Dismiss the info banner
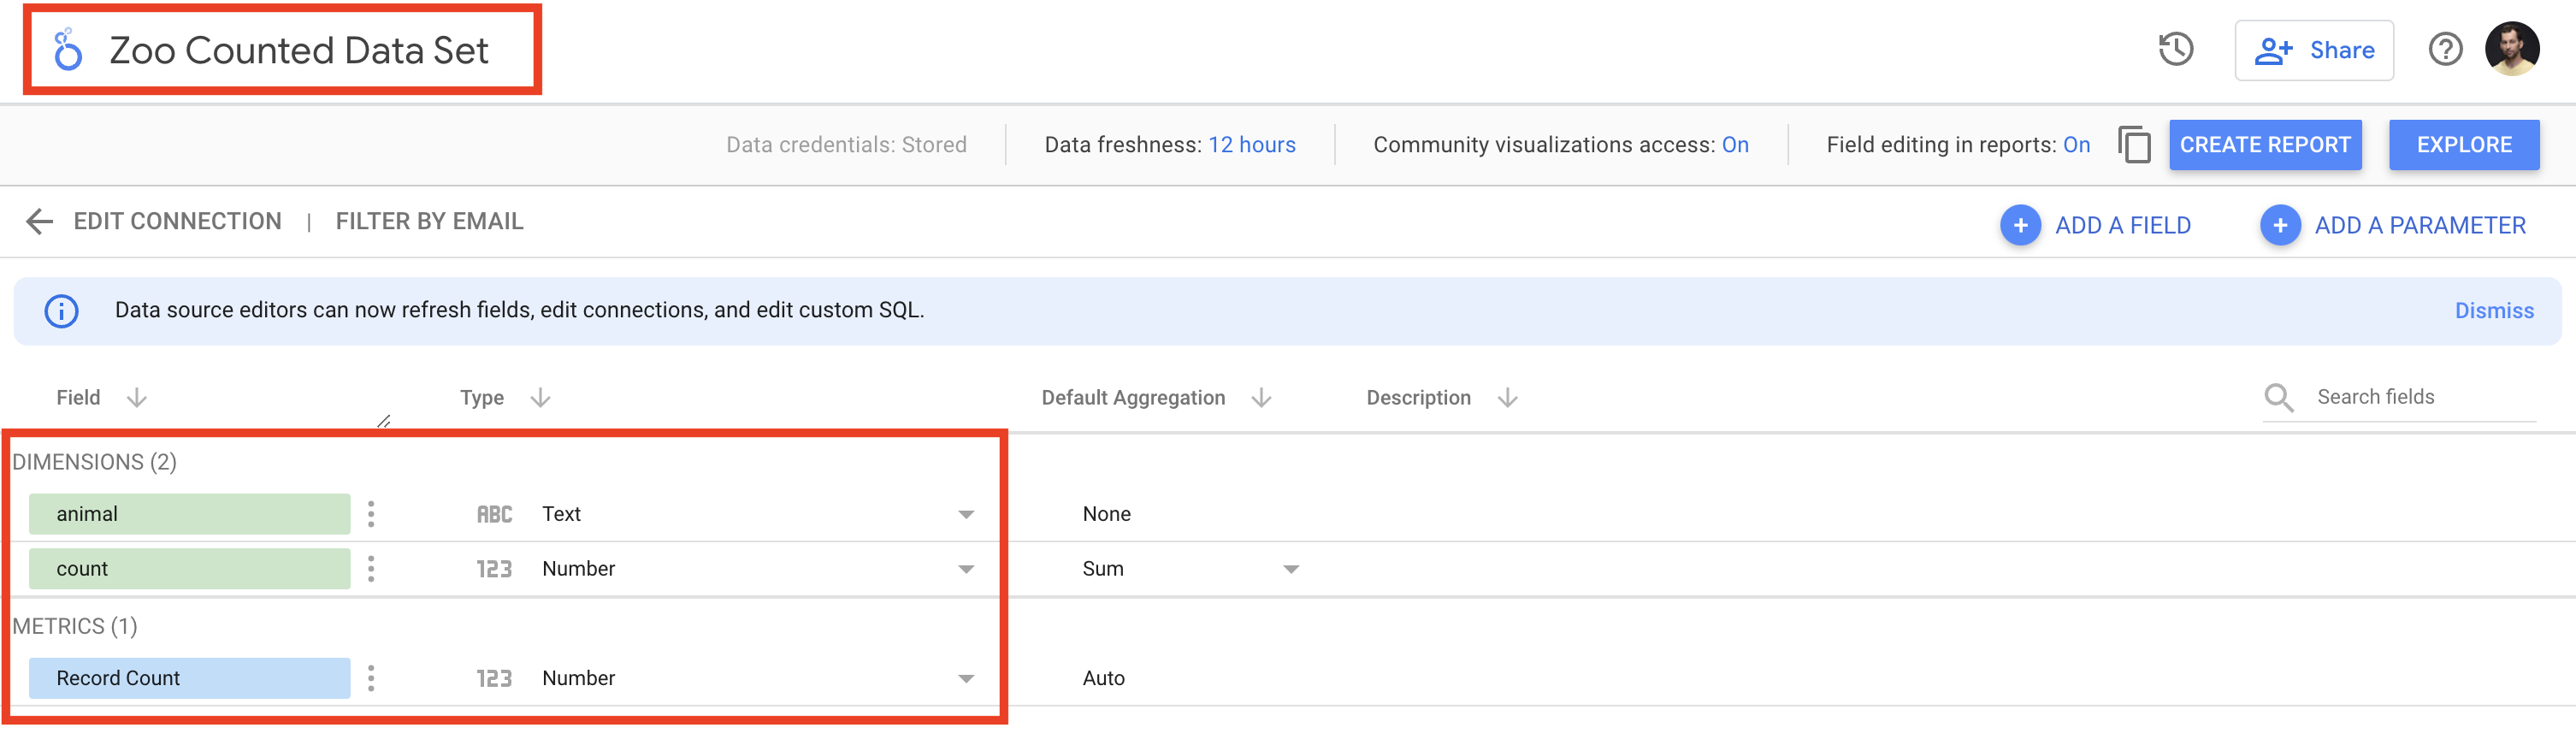Viewport: 2576px width, 739px height. (2493, 311)
